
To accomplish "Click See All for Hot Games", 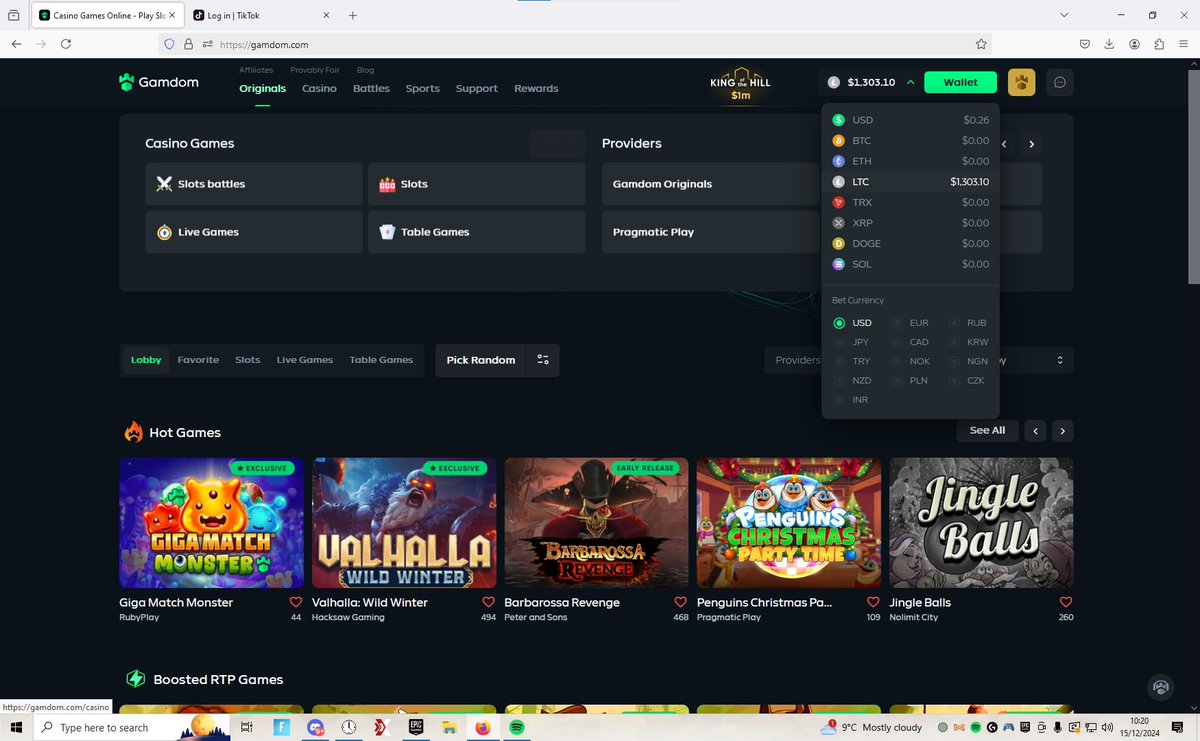I will coord(987,430).
